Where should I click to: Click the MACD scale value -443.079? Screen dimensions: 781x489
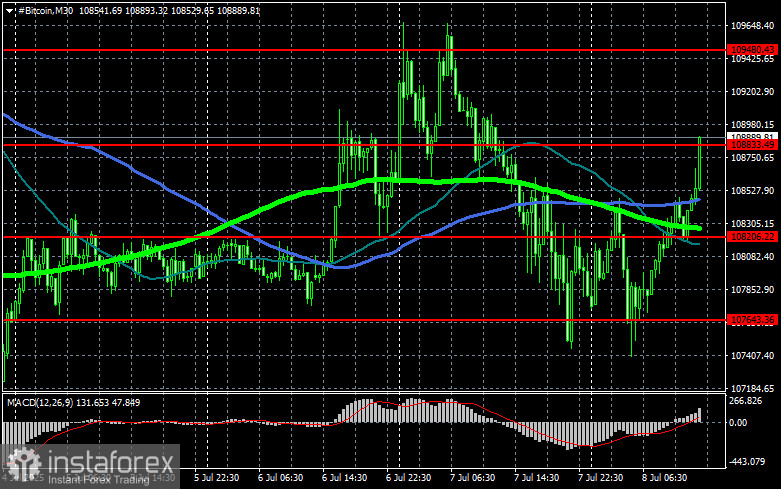pyautogui.click(x=747, y=462)
